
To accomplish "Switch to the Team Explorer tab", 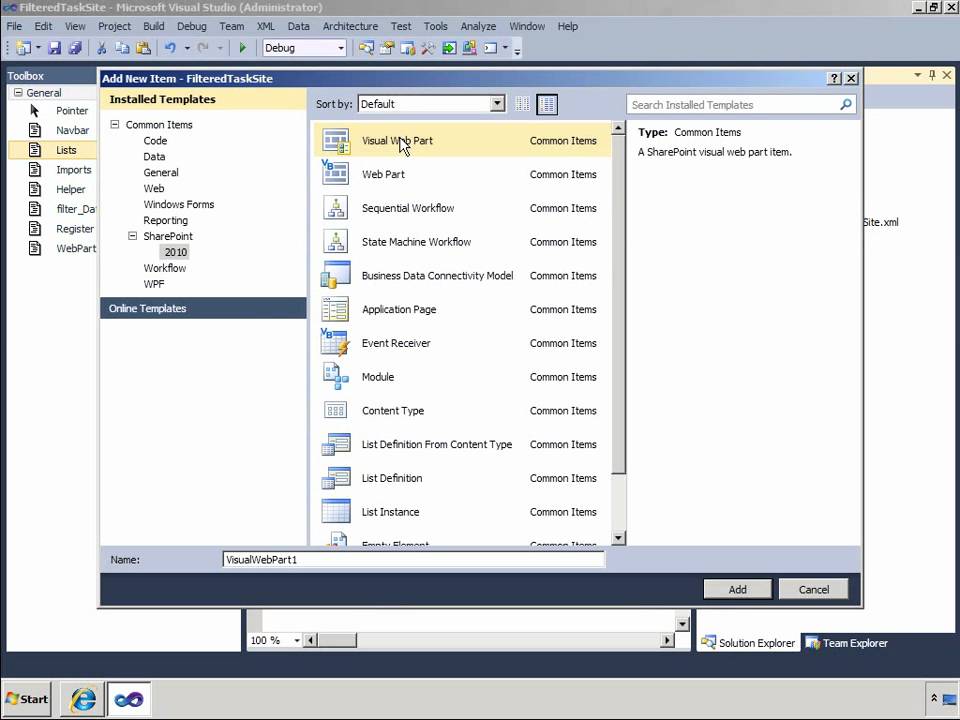I will [847, 643].
